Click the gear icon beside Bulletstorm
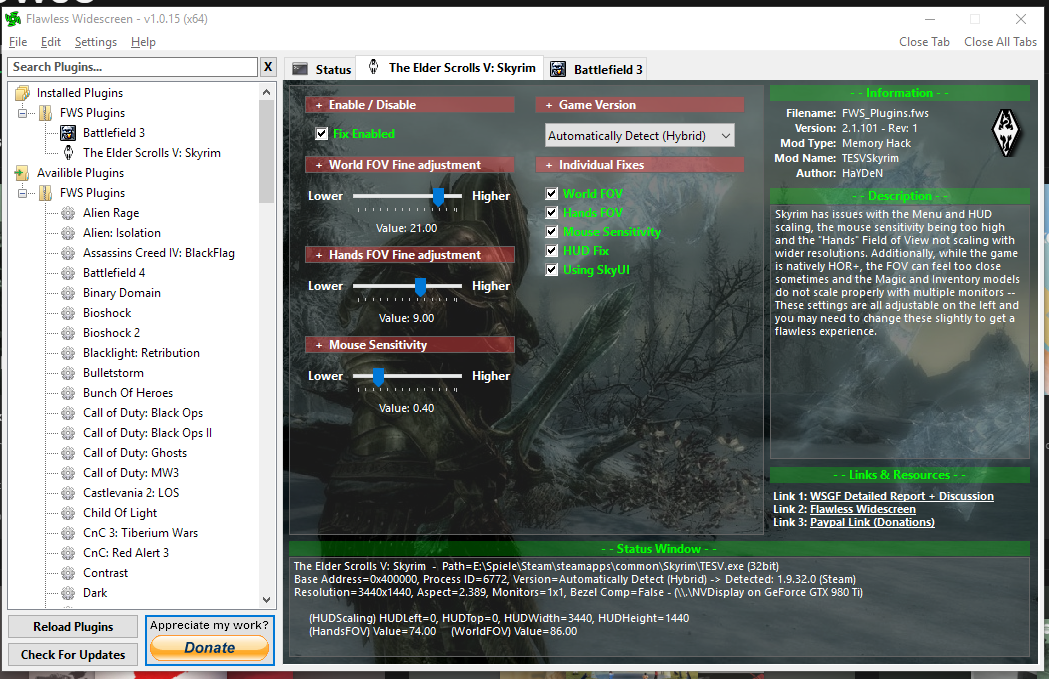This screenshot has height=679, width=1049. pos(68,373)
